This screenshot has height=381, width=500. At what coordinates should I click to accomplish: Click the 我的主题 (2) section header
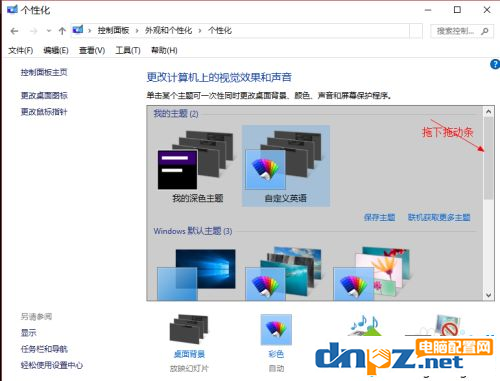click(176, 114)
